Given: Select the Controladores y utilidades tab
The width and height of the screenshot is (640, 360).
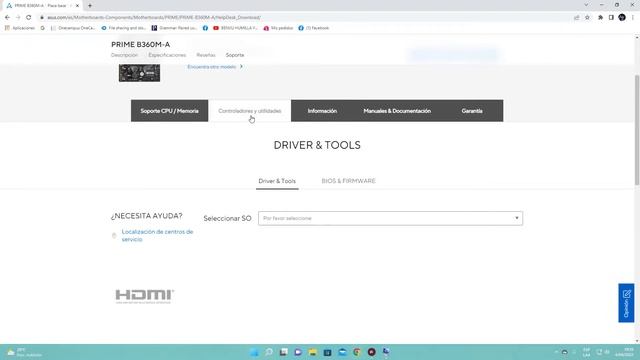Looking at the screenshot, I should [x=250, y=111].
